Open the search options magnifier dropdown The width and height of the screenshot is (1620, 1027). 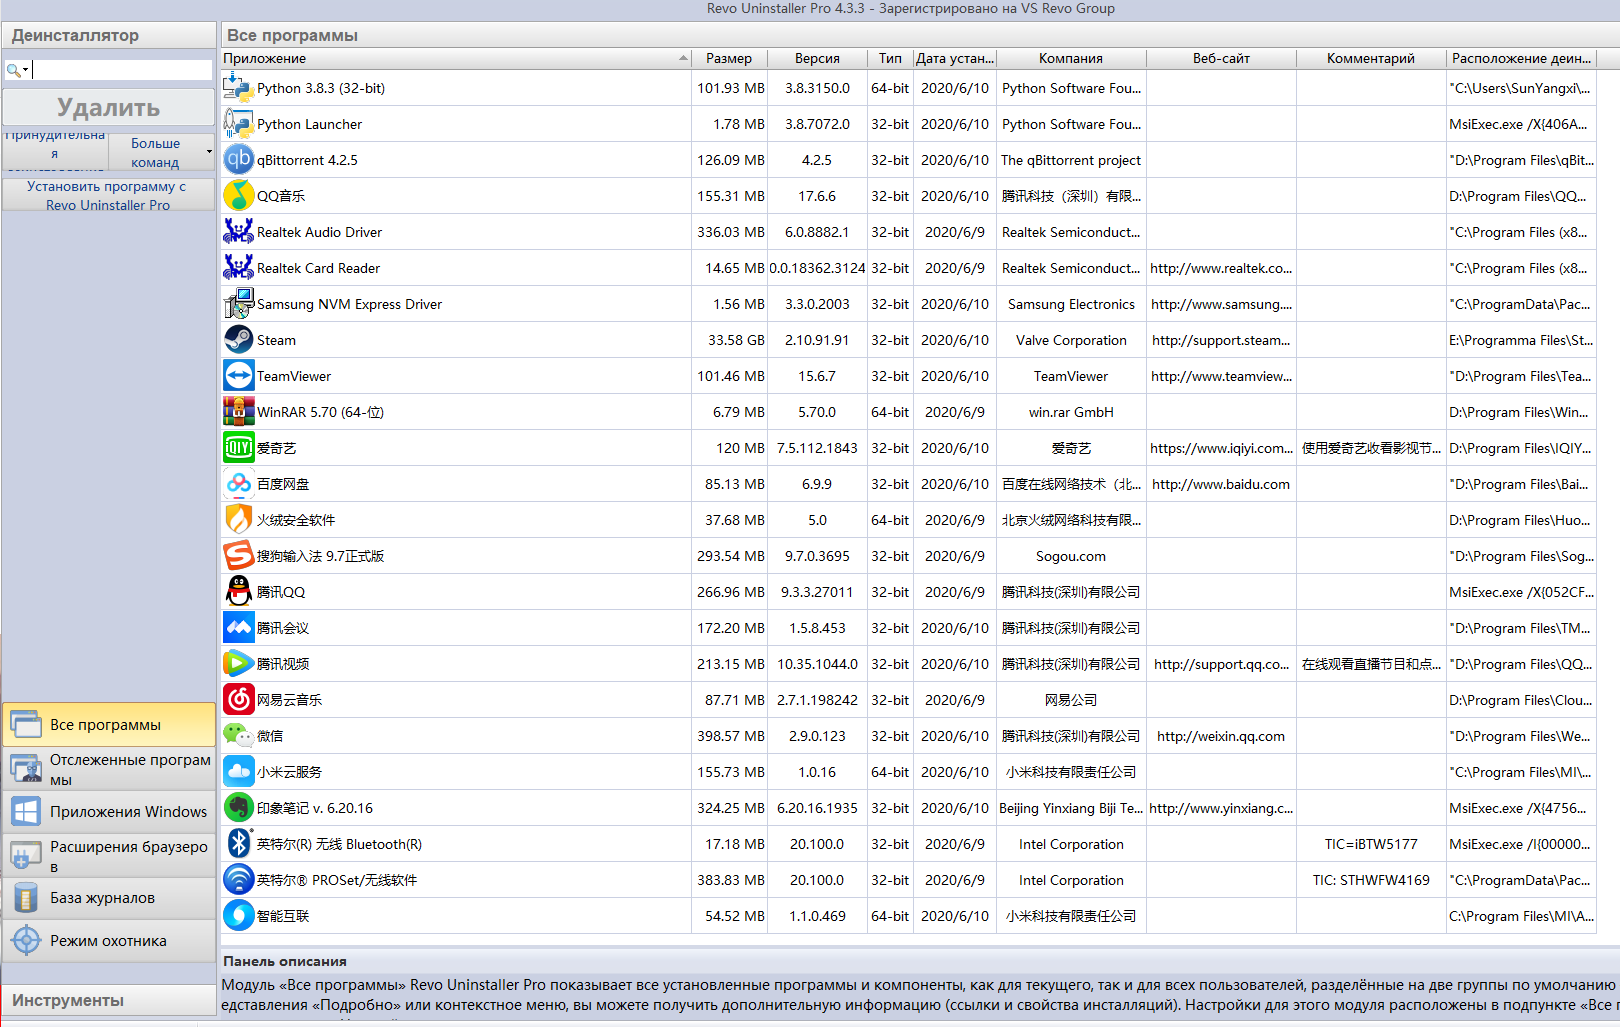coord(17,70)
